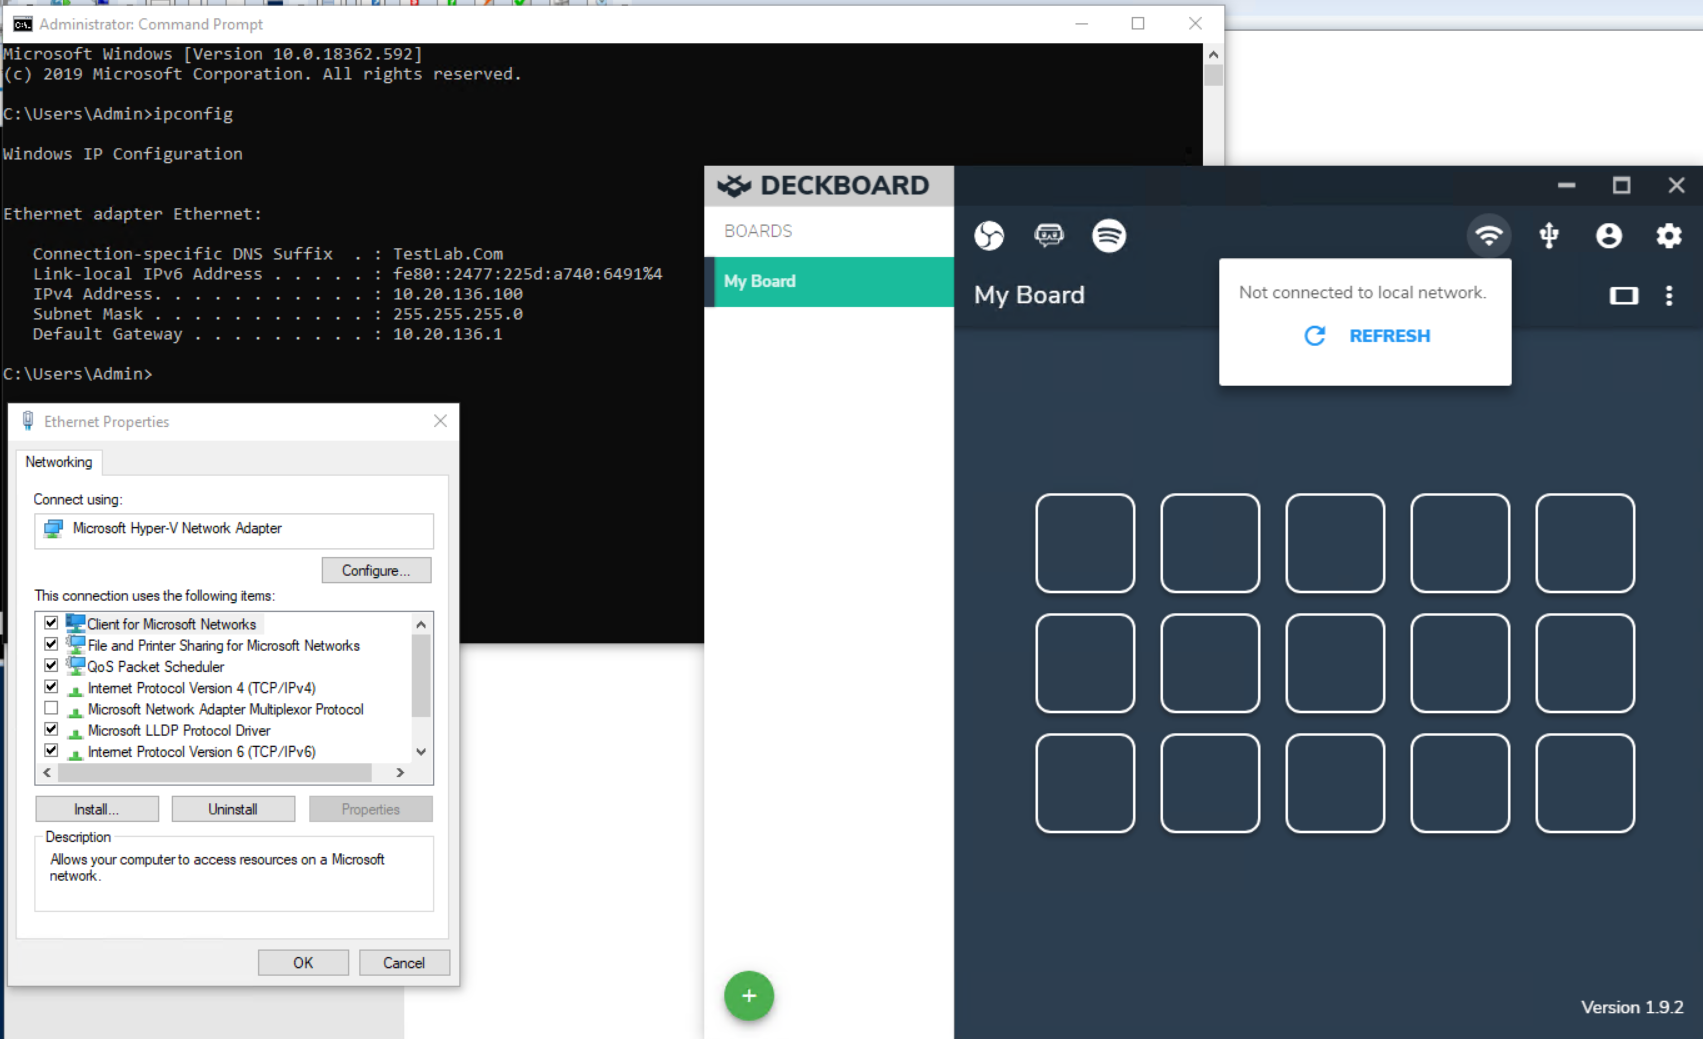This screenshot has height=1039, width=1703.
Task: Click the items list scroll right arrow
Action: click(x=400, y=772)
